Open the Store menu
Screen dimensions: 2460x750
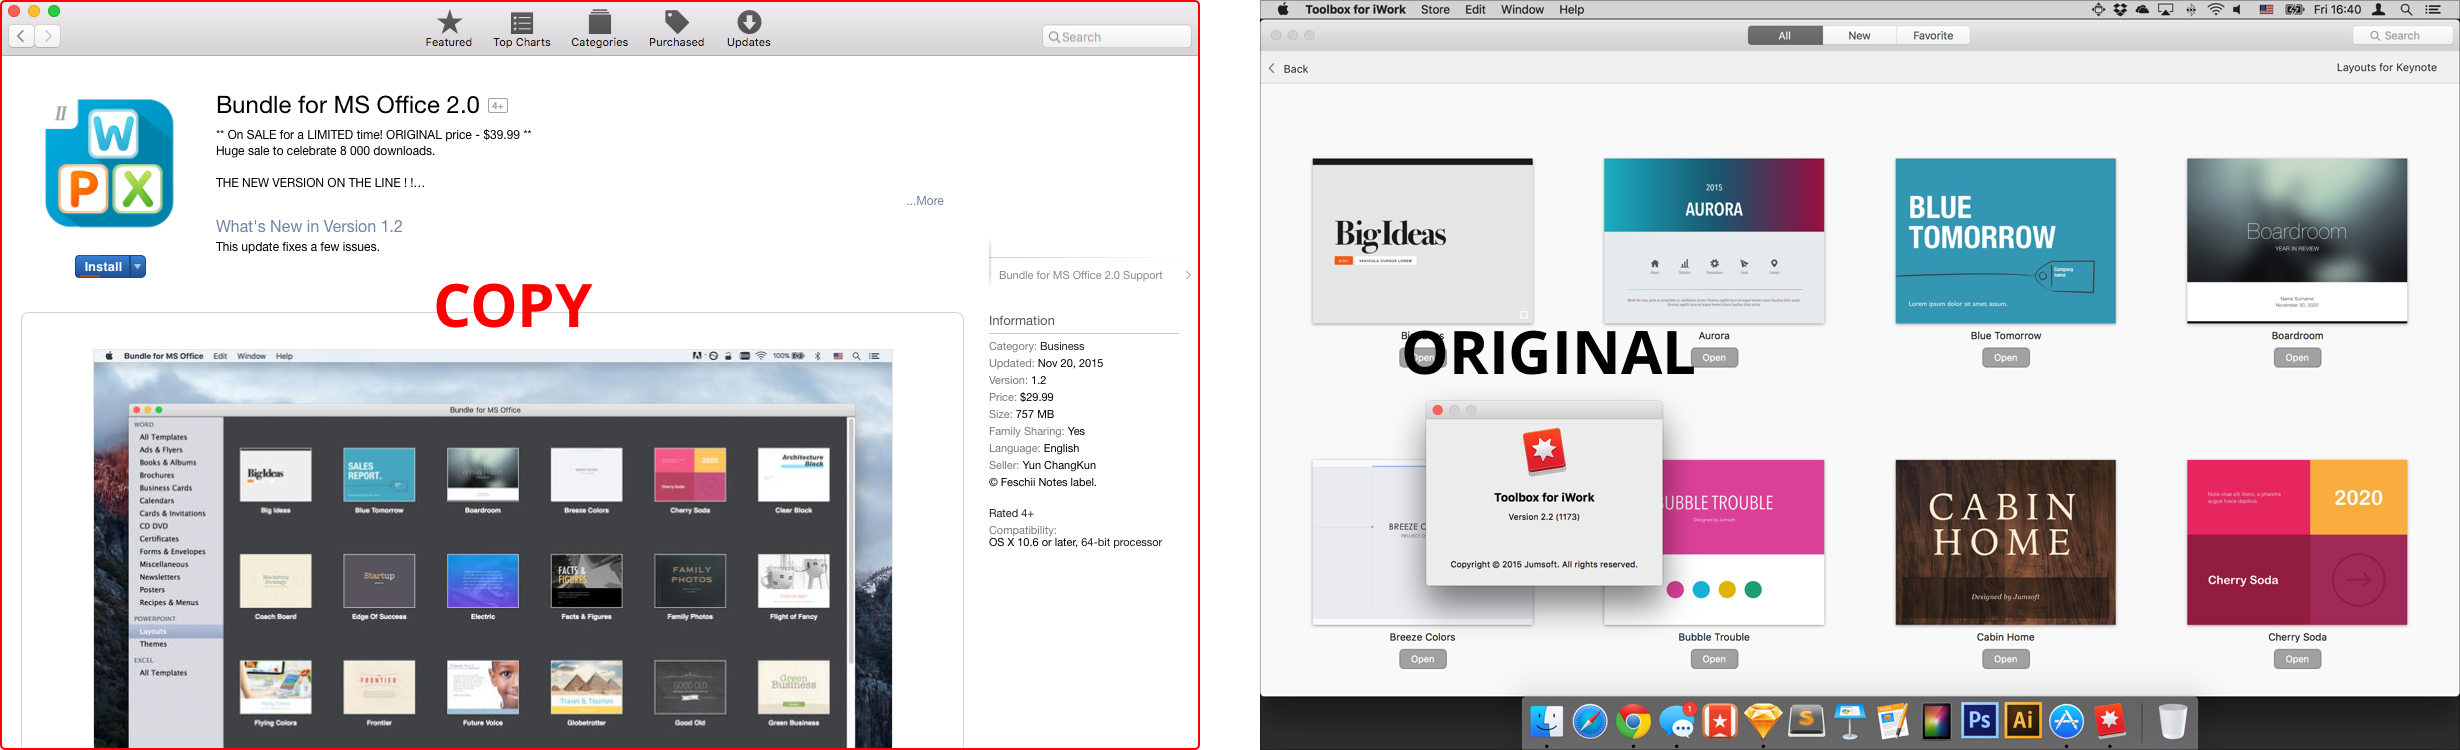pyautogui.click(x=1435, y=10)
